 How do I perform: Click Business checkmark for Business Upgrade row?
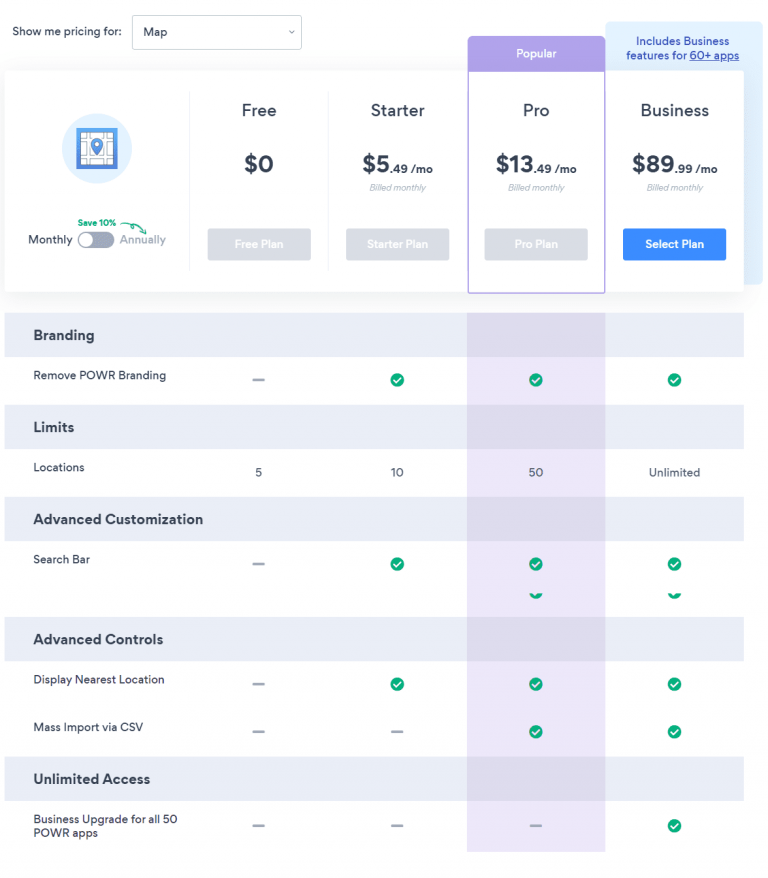(674, 826)
